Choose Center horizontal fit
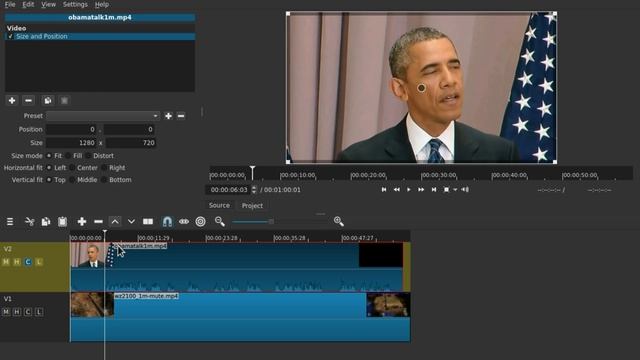The height and width of the screenshot is (360, 640). (83, 168)
